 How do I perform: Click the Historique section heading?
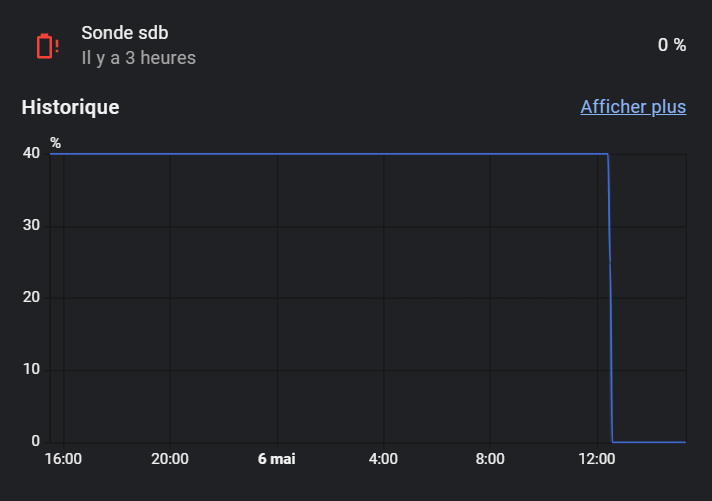70,107
